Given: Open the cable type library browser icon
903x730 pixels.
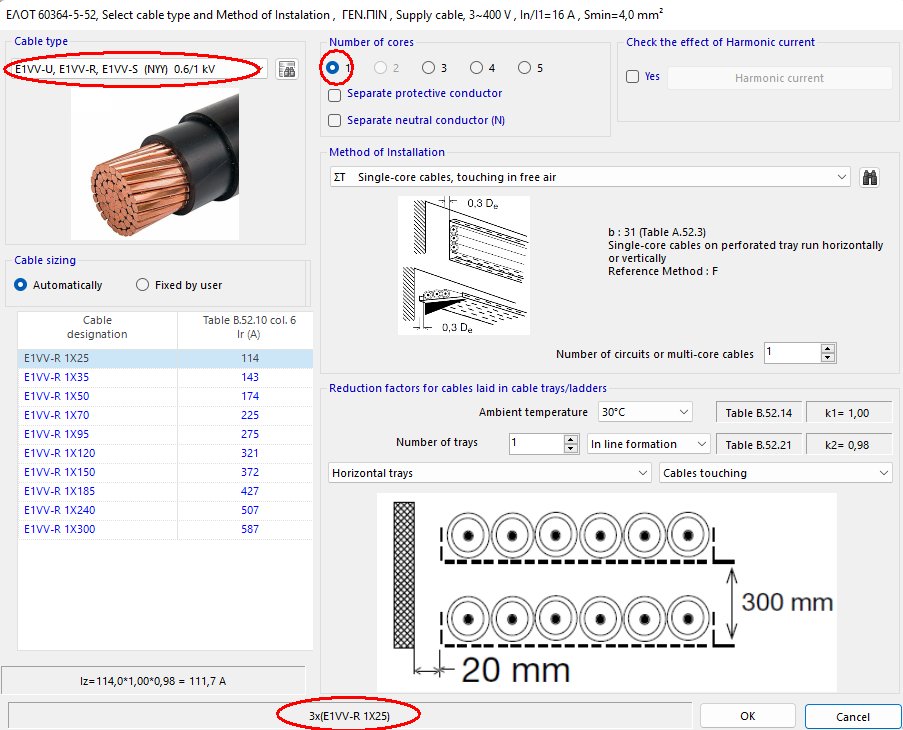Looking at the screenshot, I should [x=287, y=68].
